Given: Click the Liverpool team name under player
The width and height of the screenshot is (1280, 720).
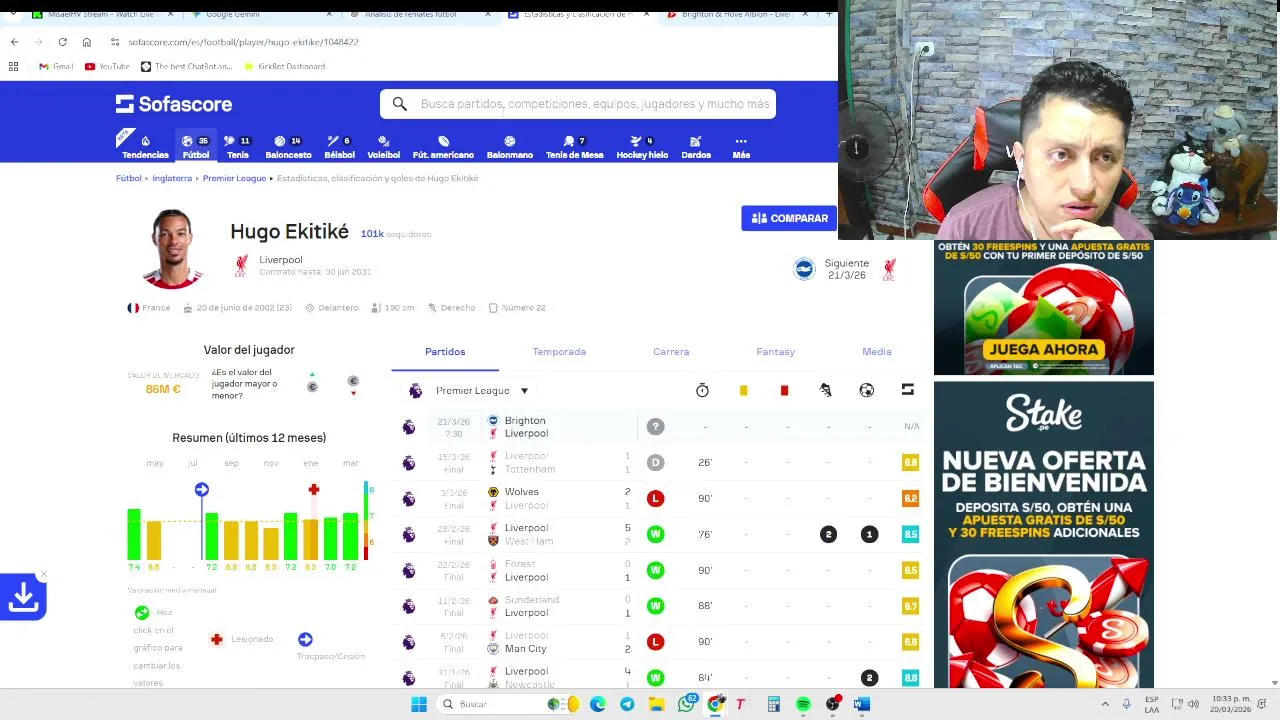Looking at the screenshot, I should [x=280, y=259].
